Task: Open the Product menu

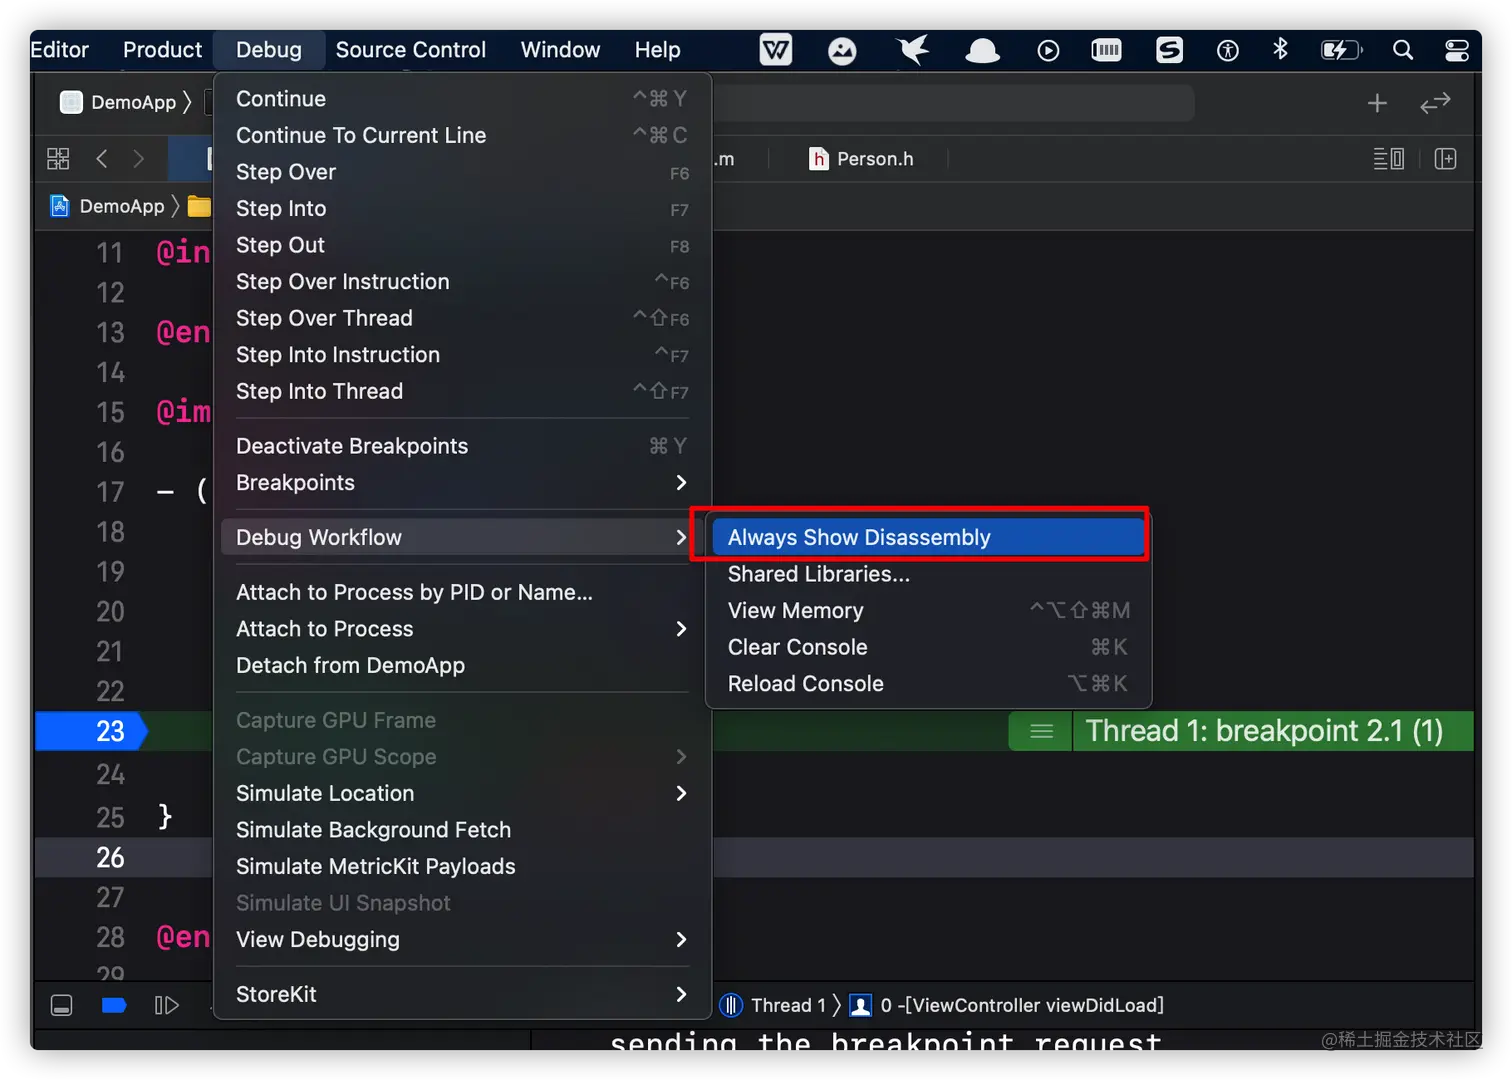Action: 162,50
